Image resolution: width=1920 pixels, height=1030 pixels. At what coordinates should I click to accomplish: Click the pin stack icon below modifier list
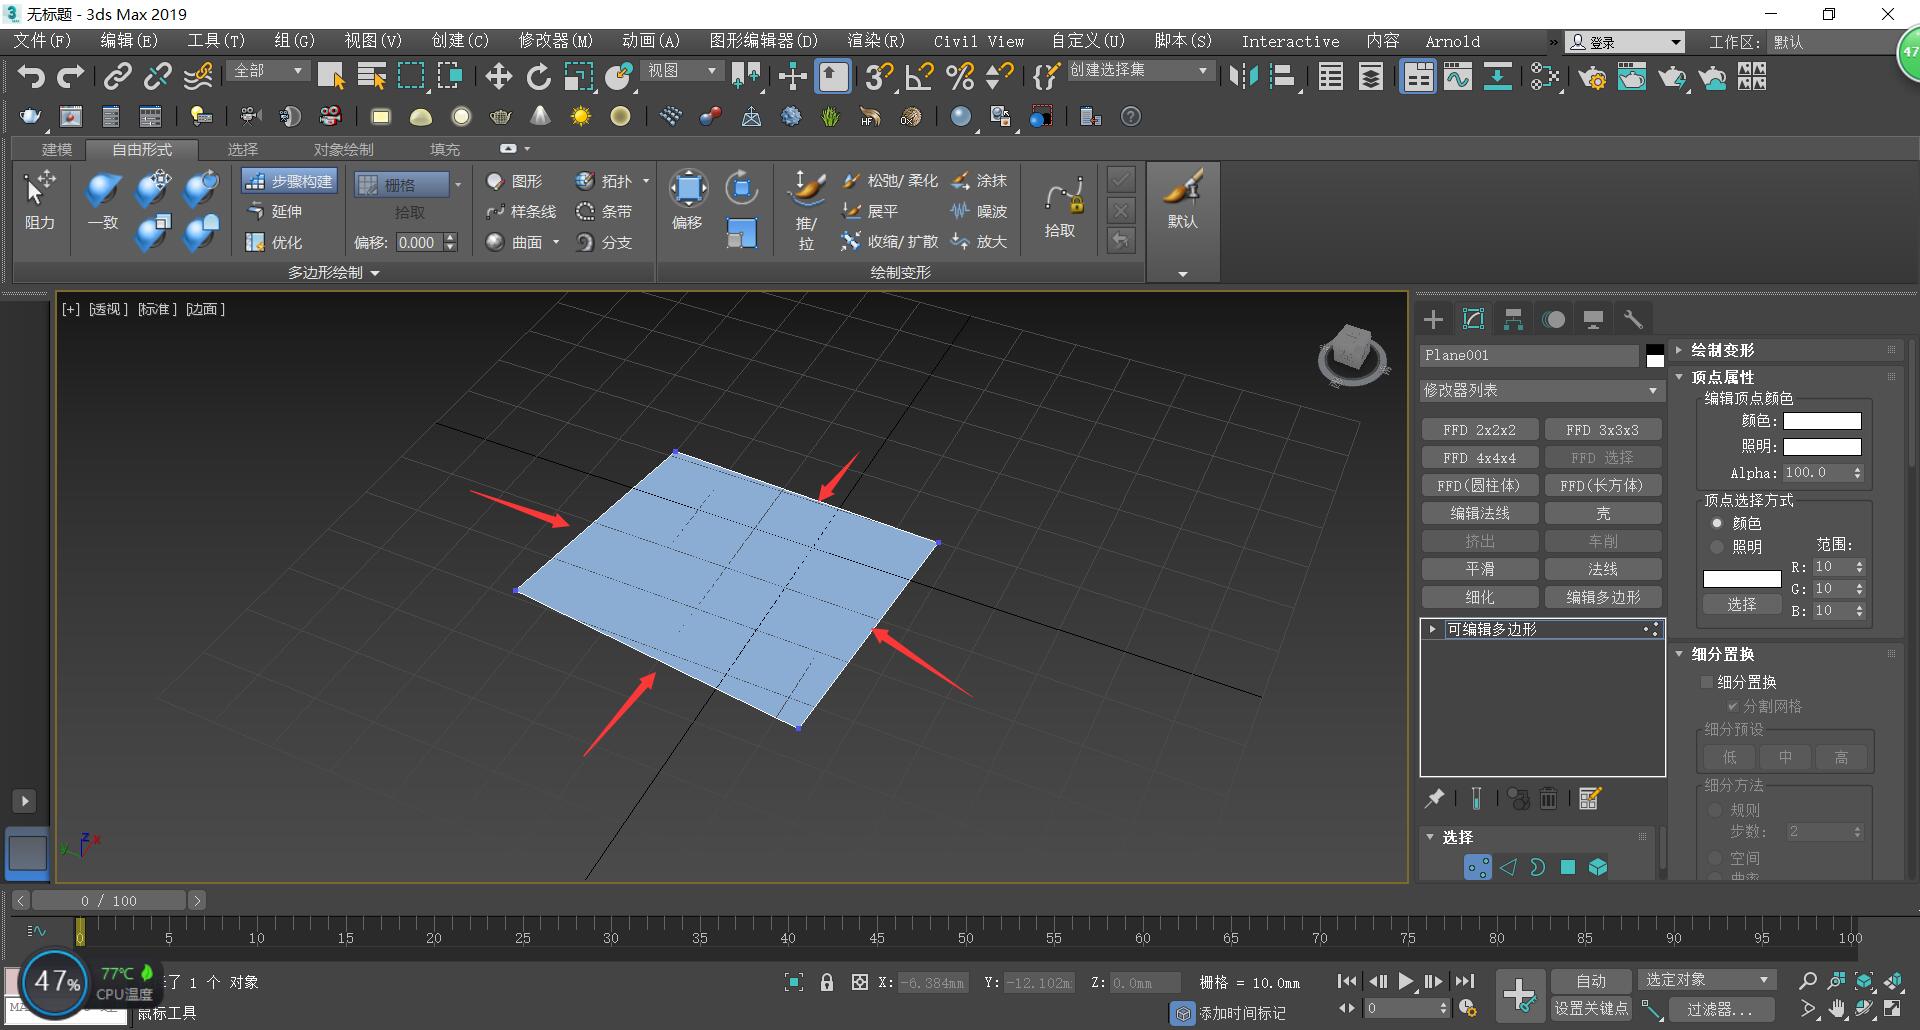(x=1434, y=798)
